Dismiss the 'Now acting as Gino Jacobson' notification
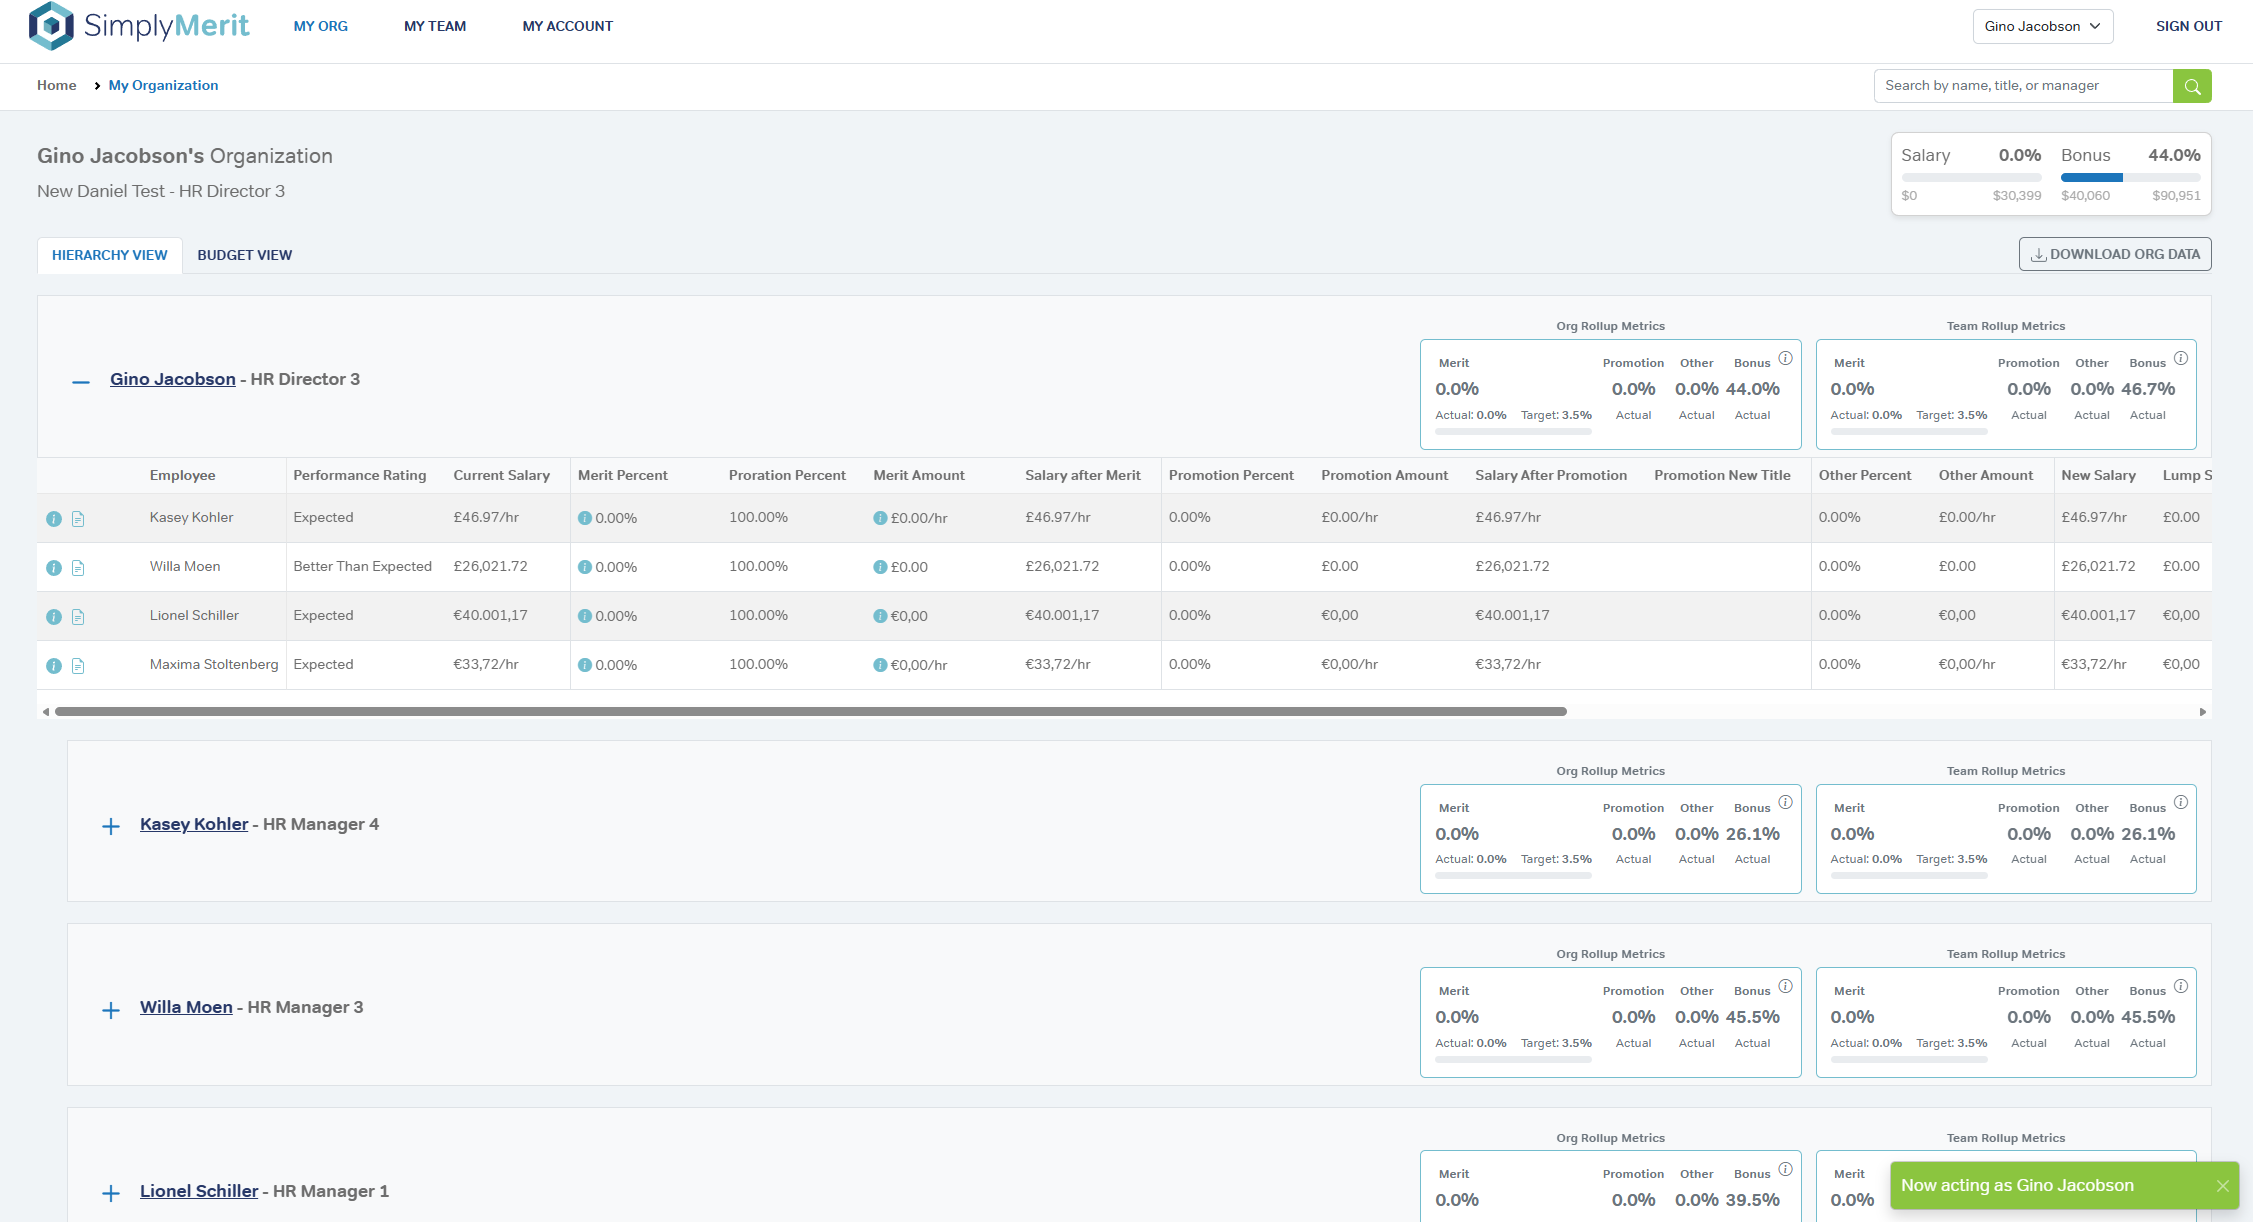Image resolution: width=2253 pixels, height=1222 pixels. click(2223, 1186)
